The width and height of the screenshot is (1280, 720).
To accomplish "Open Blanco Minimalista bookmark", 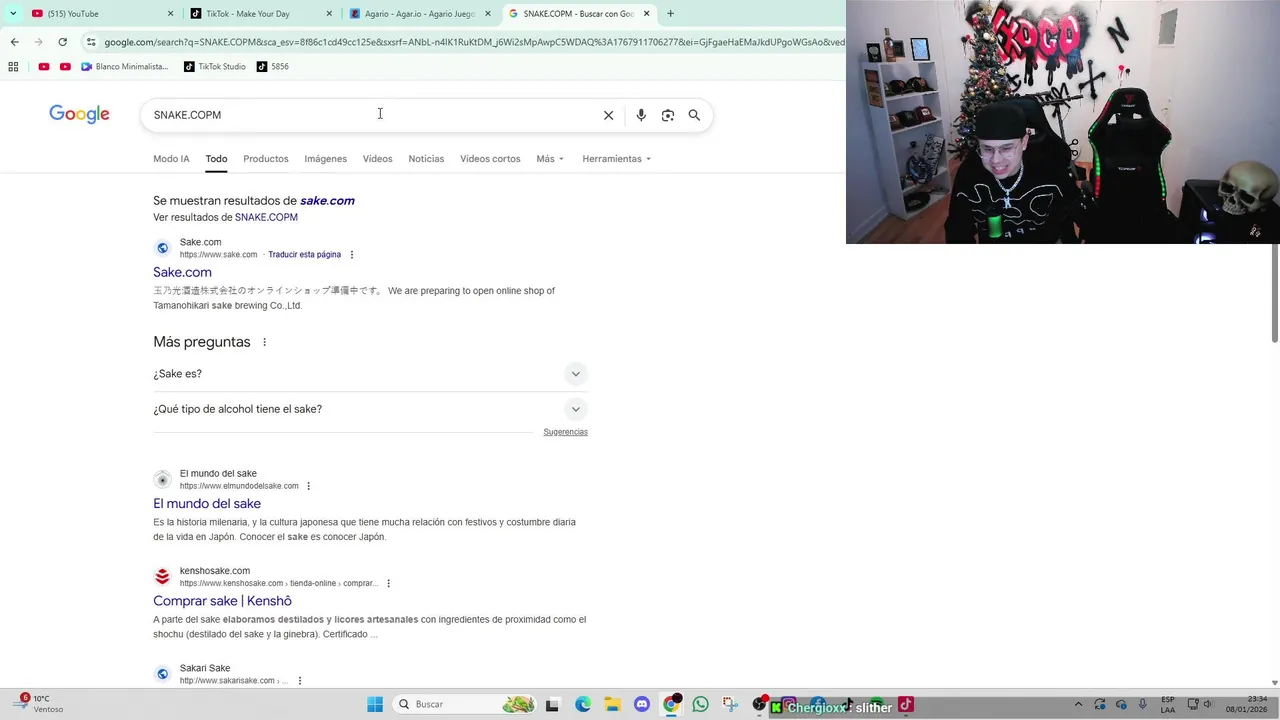I will pyautogui.click(x=125, y=67).
